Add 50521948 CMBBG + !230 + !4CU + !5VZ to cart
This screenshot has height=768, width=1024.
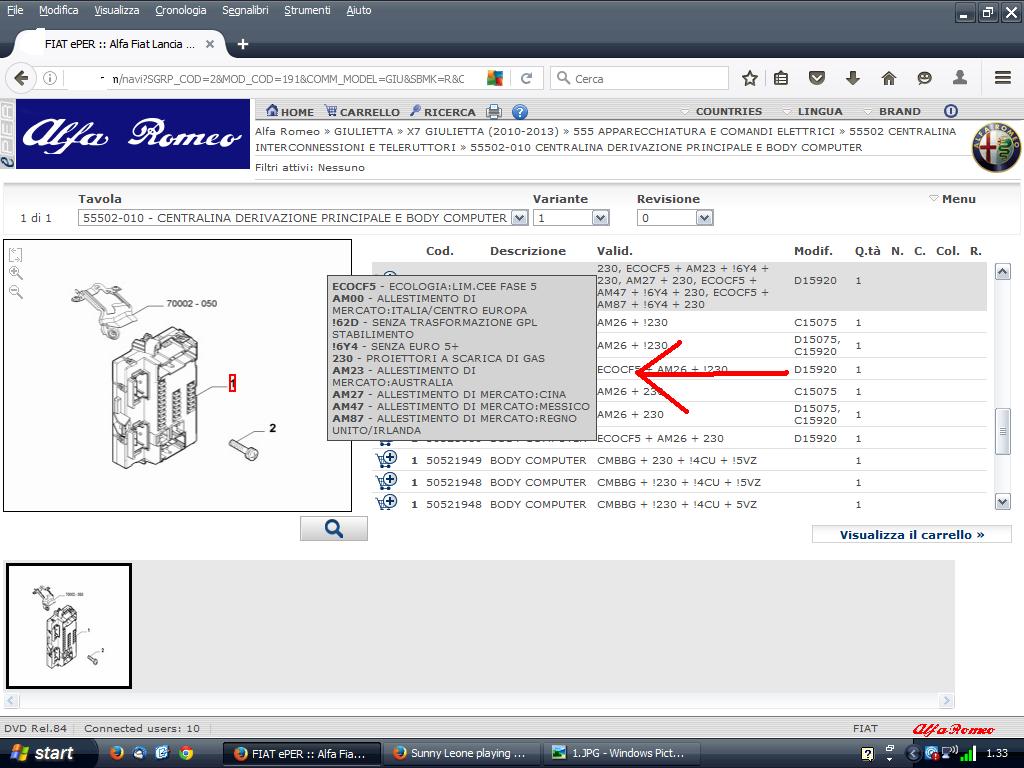coord(387,482)
